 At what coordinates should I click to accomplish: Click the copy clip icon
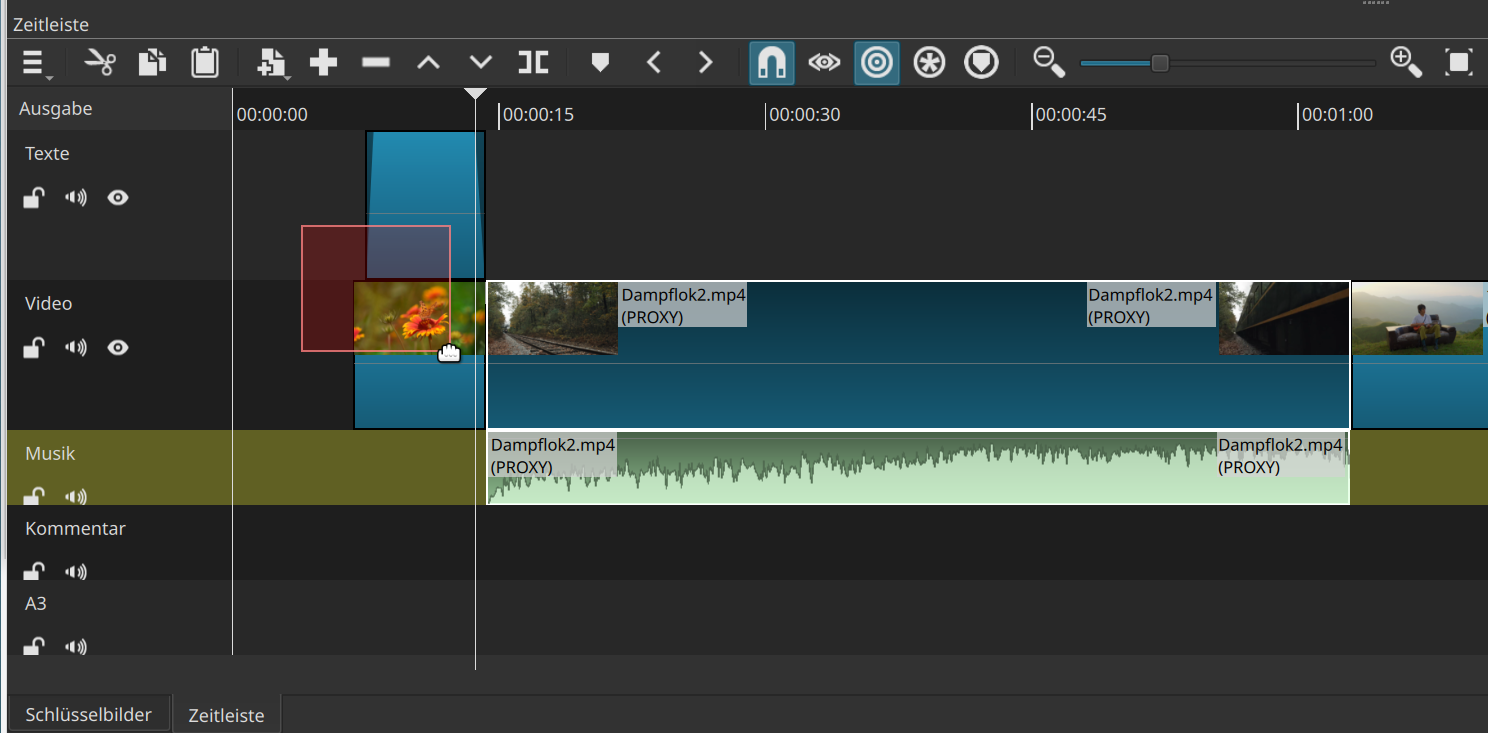(x=152, y=63)
